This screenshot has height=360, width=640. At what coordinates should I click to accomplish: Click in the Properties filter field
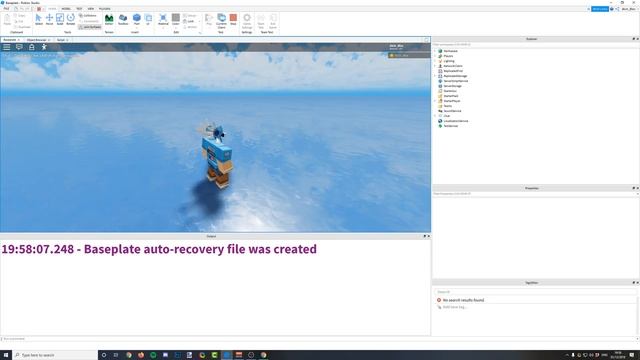click(x=535, y=193)
